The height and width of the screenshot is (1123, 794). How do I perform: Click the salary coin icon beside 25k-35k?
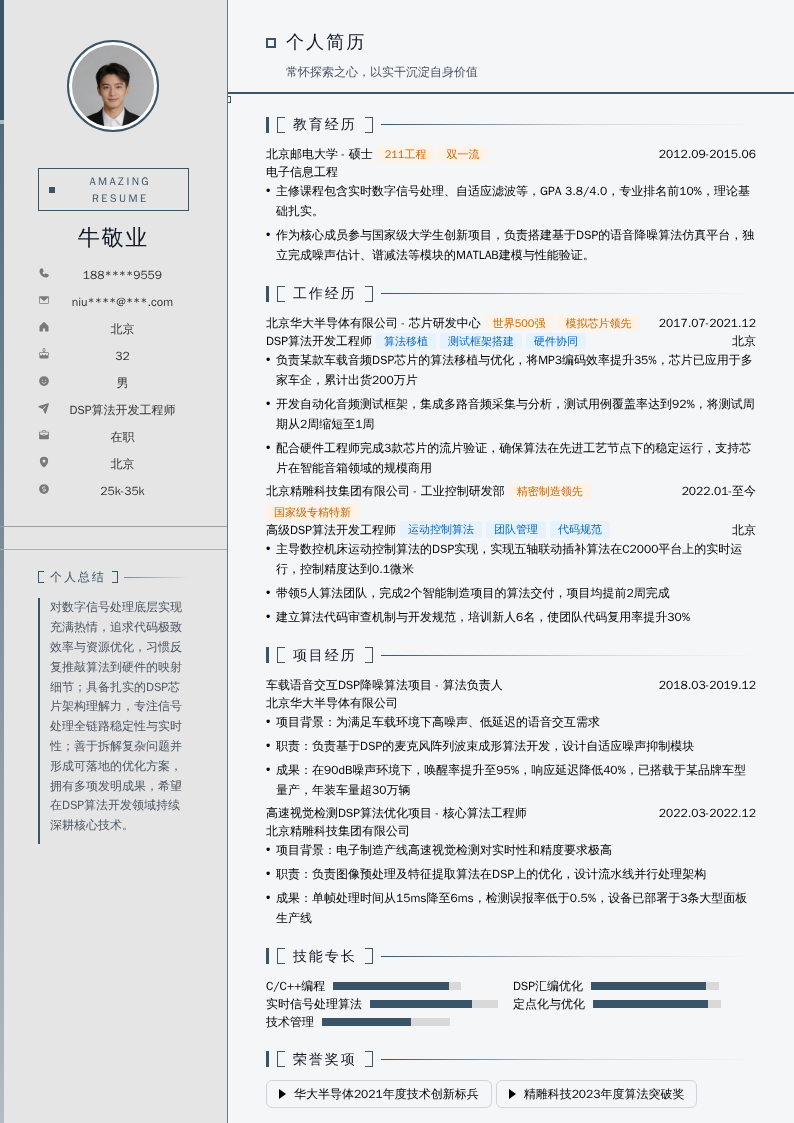[44, 489]
